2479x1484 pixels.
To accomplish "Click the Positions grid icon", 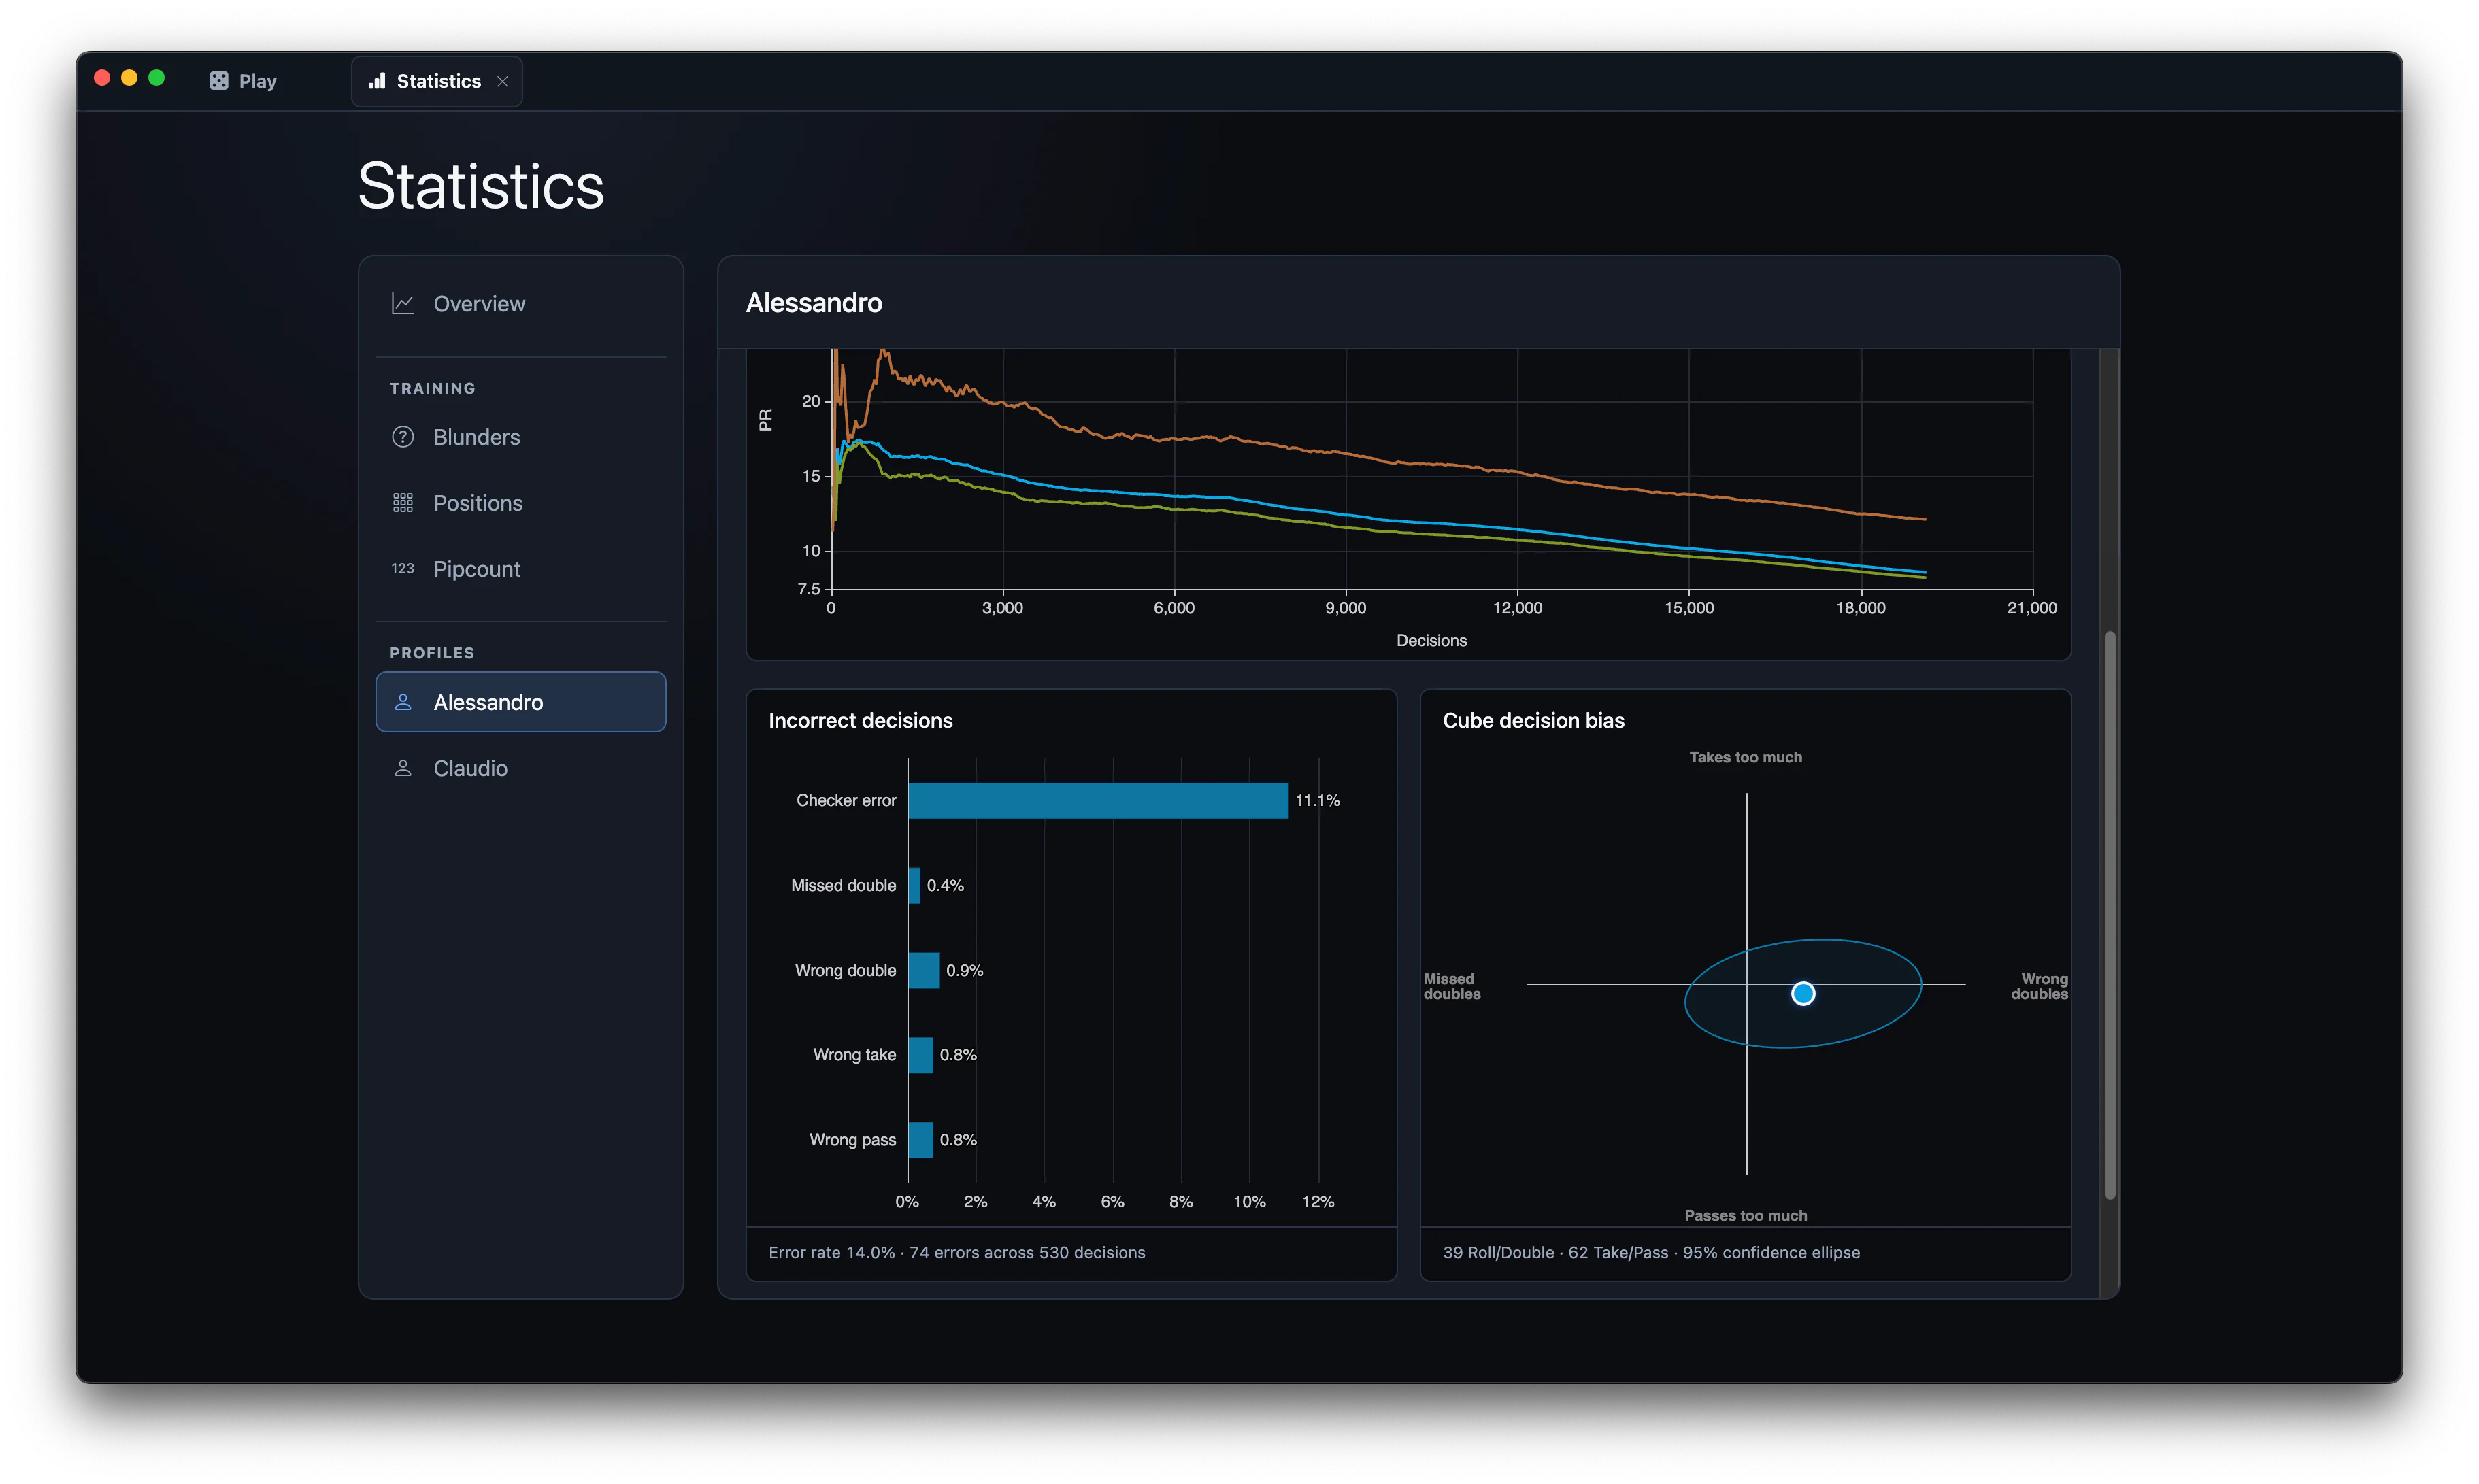I will point(403,503).
